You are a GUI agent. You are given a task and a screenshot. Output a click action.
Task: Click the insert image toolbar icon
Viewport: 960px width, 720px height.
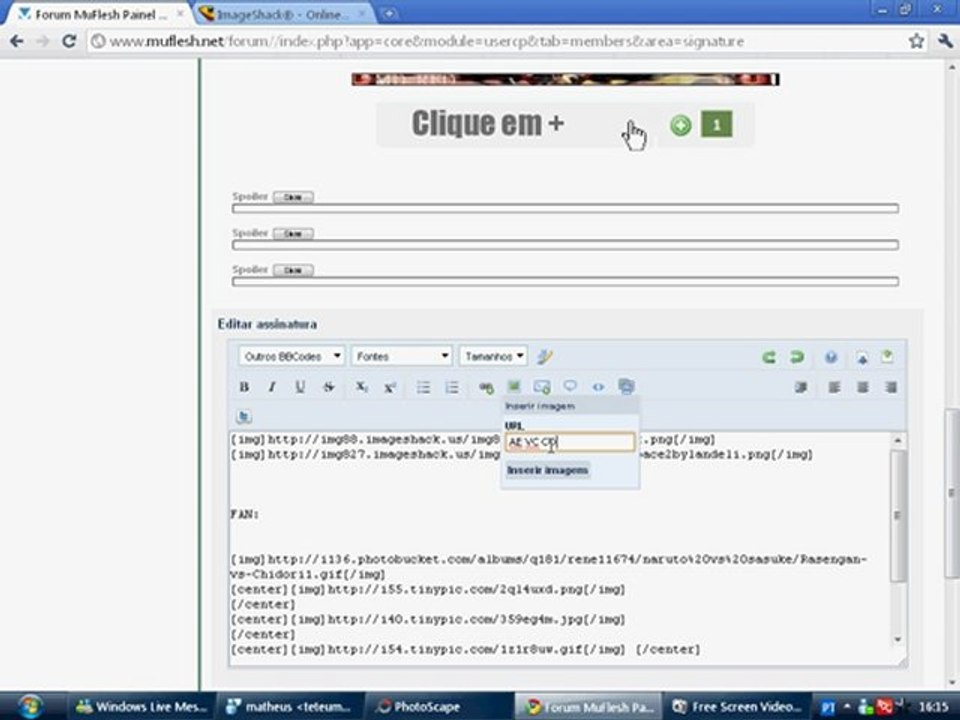click(514, 386)
